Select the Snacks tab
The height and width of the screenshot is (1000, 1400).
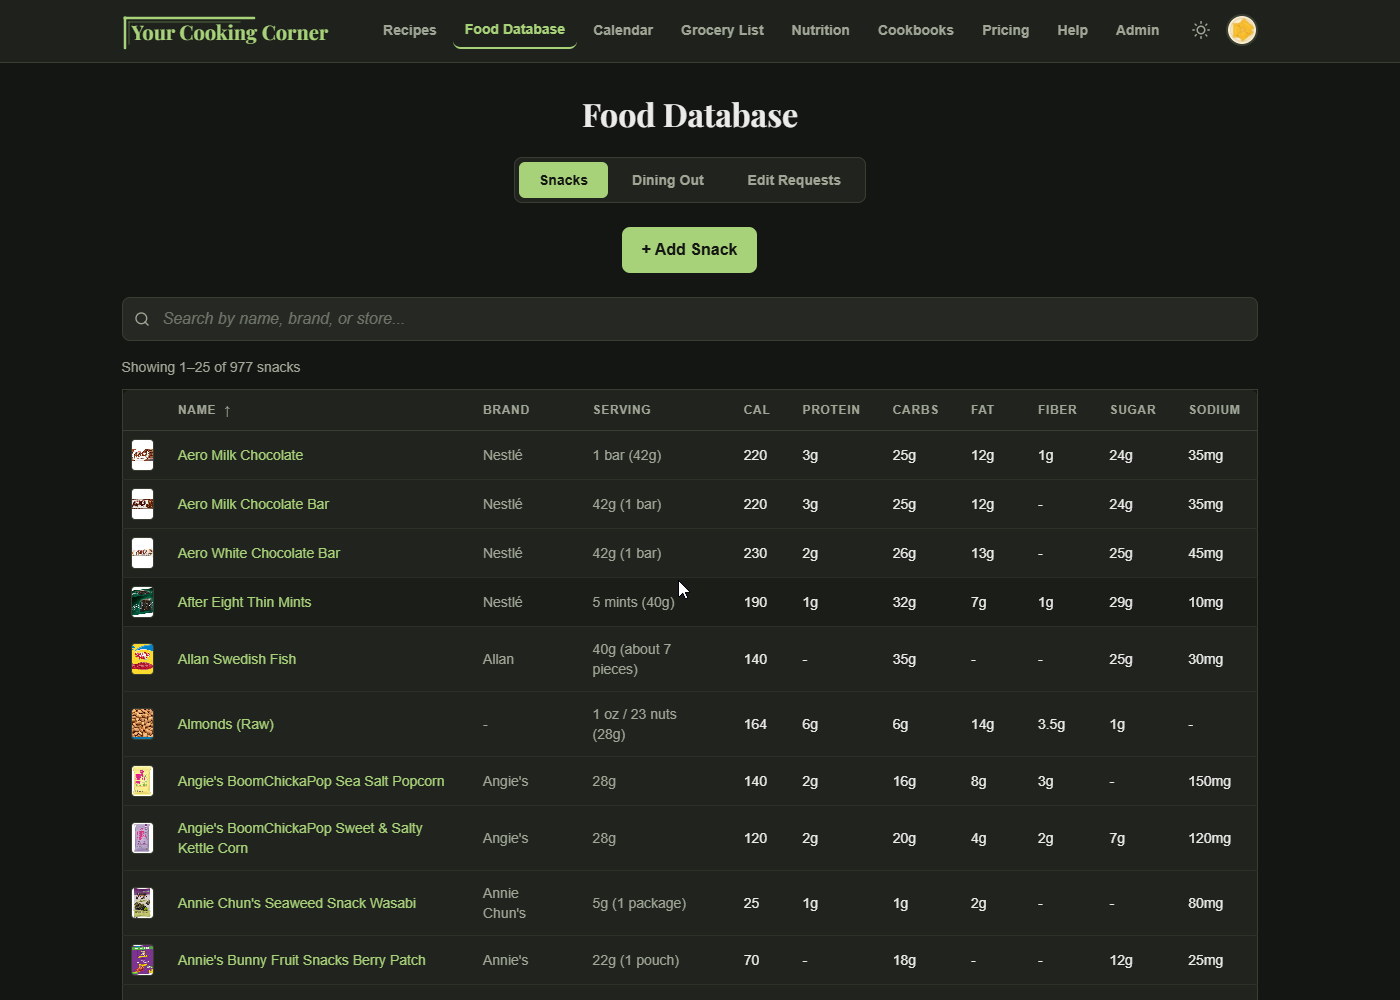pos(564,180)
